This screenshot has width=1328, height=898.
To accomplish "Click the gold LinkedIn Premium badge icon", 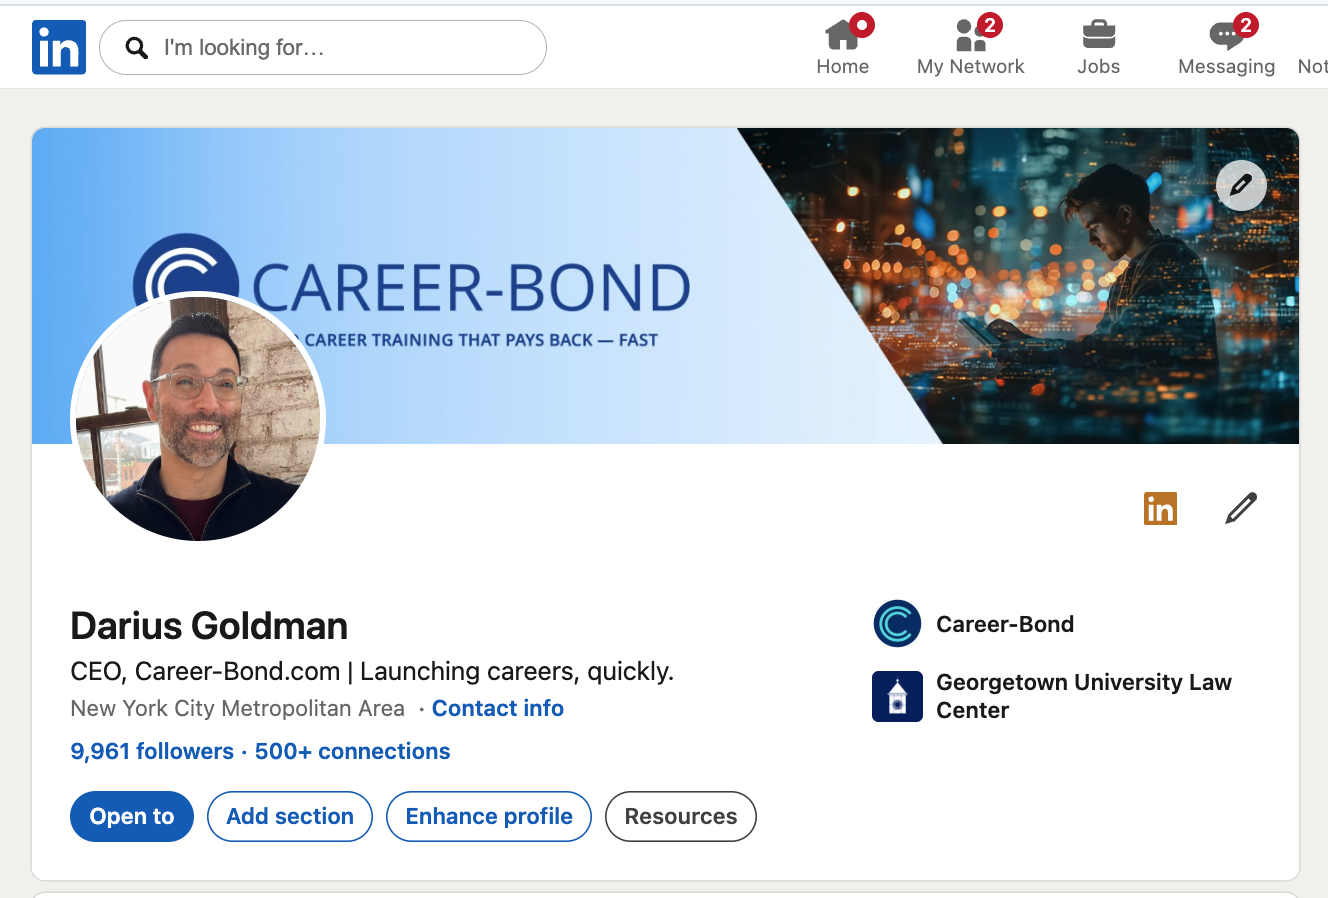I will 1160,508.
